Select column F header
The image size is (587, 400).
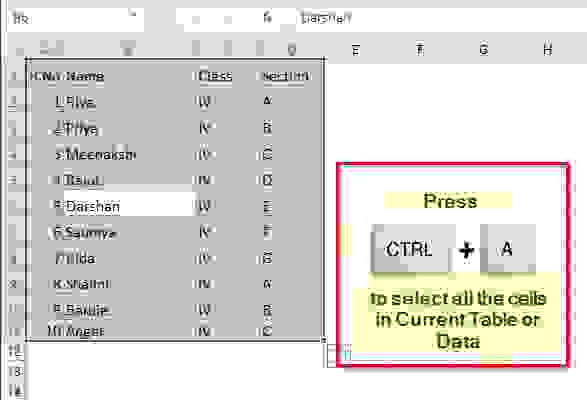(420, 49)
